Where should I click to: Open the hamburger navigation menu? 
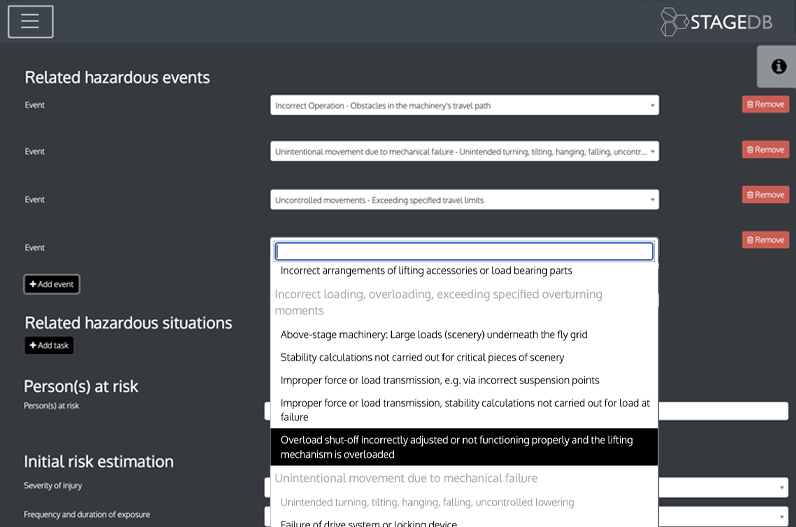[x=30, y=21]
